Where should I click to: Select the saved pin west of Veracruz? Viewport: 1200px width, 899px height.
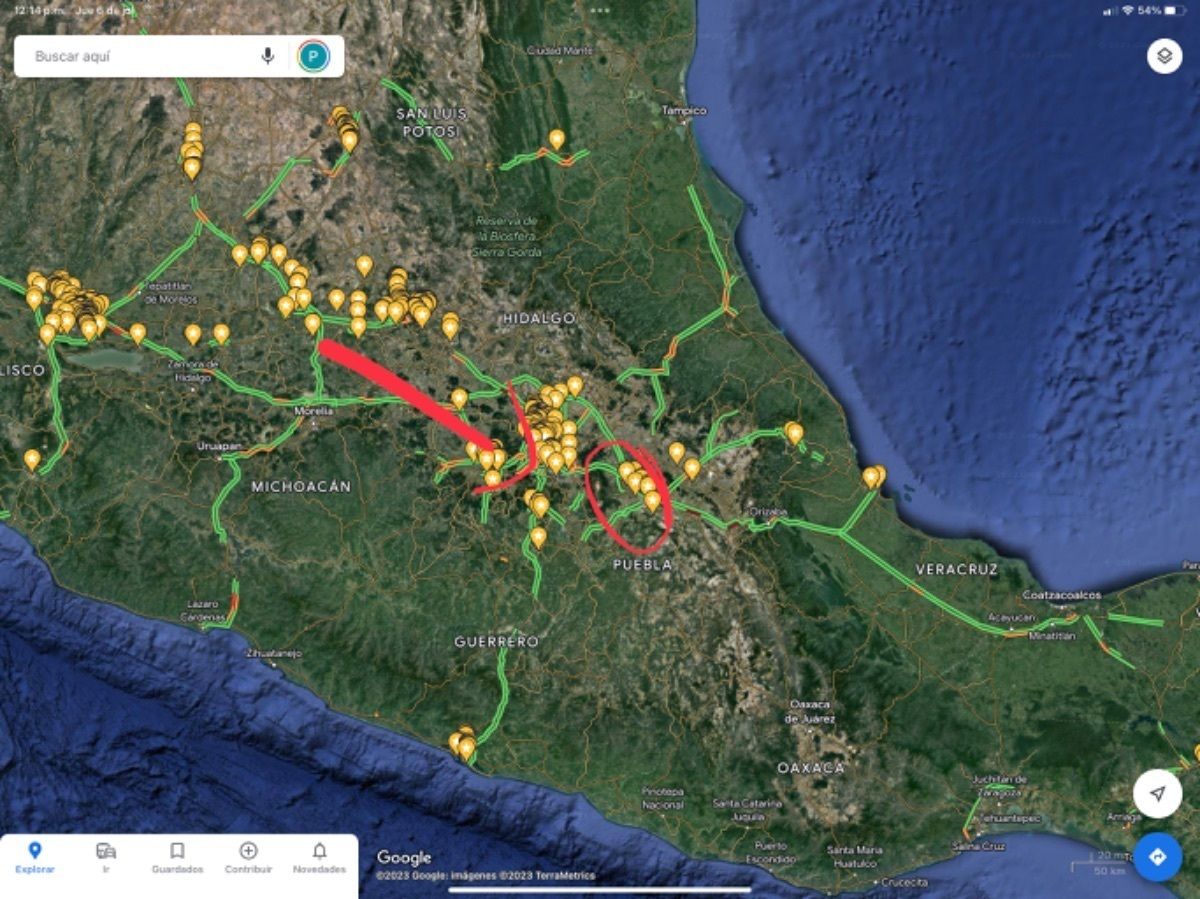[794, 432]
